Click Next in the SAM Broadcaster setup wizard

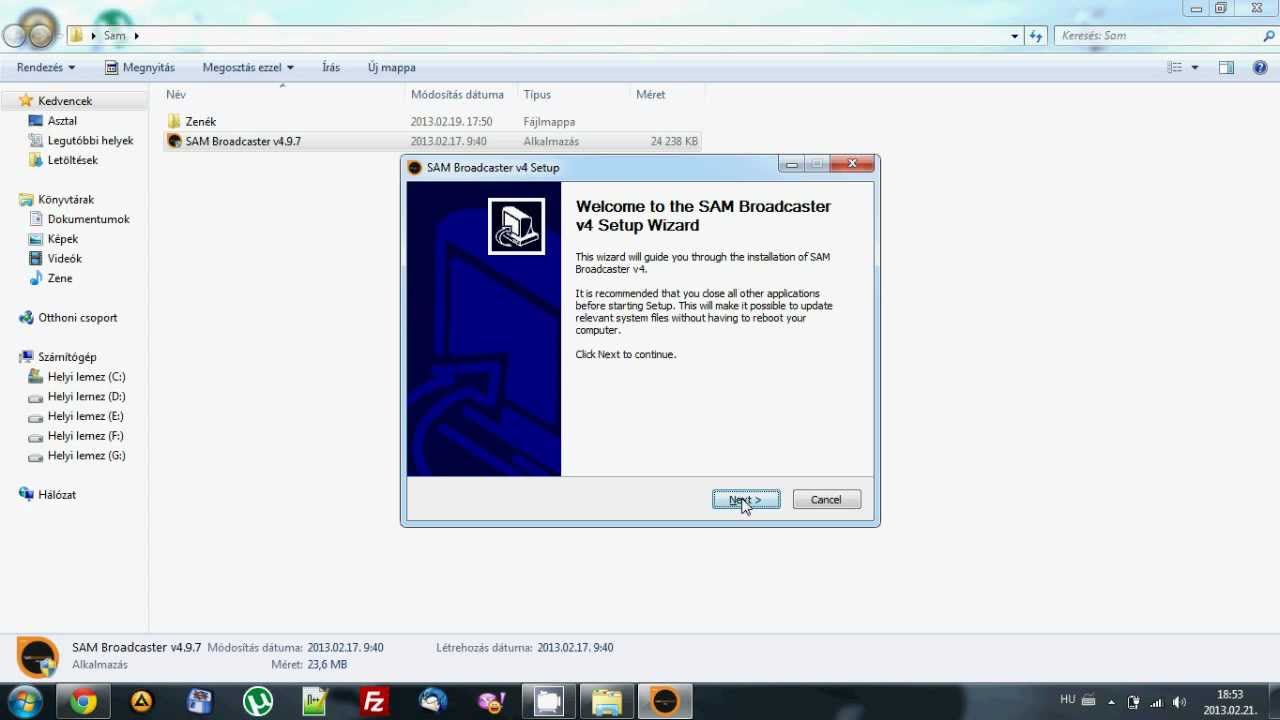point(746,500)
